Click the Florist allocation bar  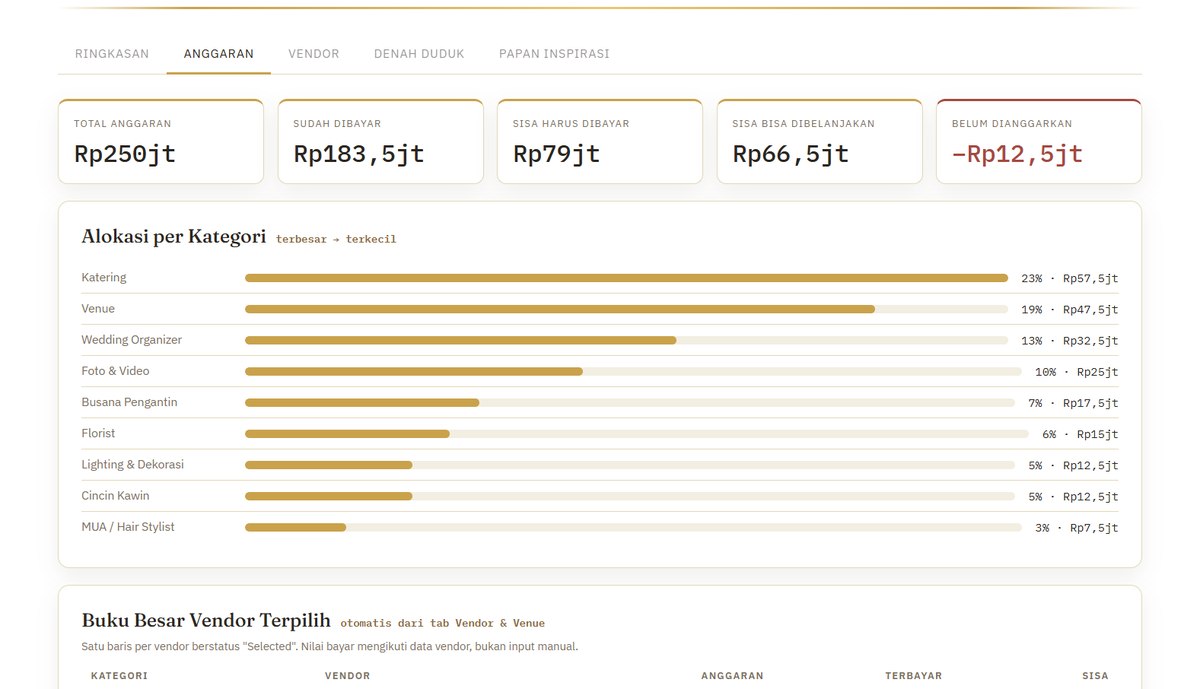[637, 433]
